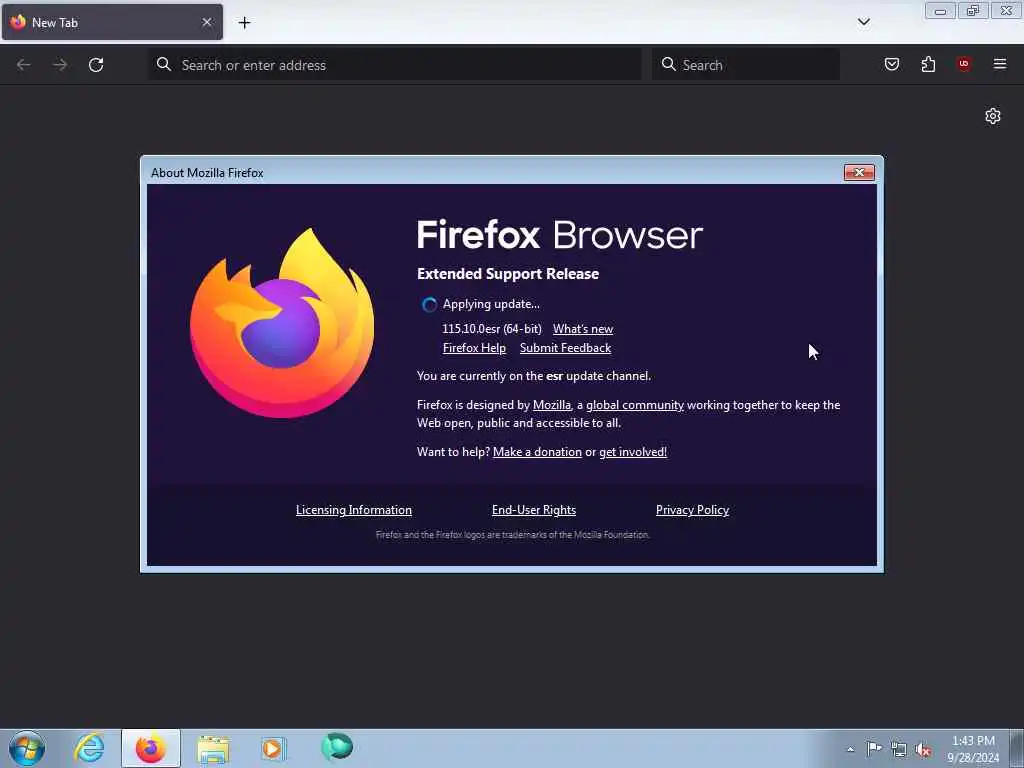The image size is (1024, 768).
Task: Click the muted volume tray icon
Action: (923, 750)
